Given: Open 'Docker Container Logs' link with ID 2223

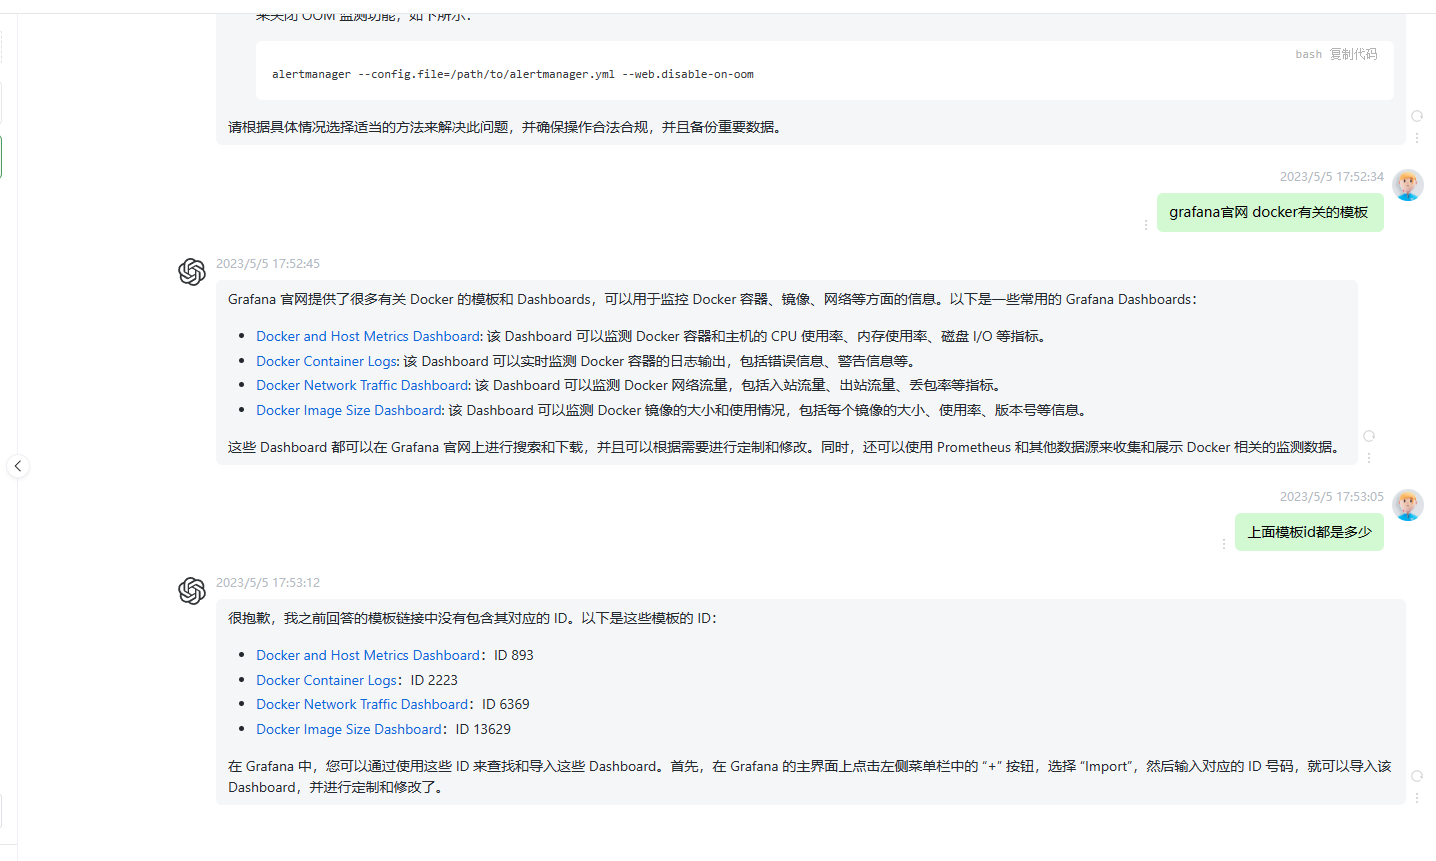Looking at the screenshot, I should click(x=327, y=680).
